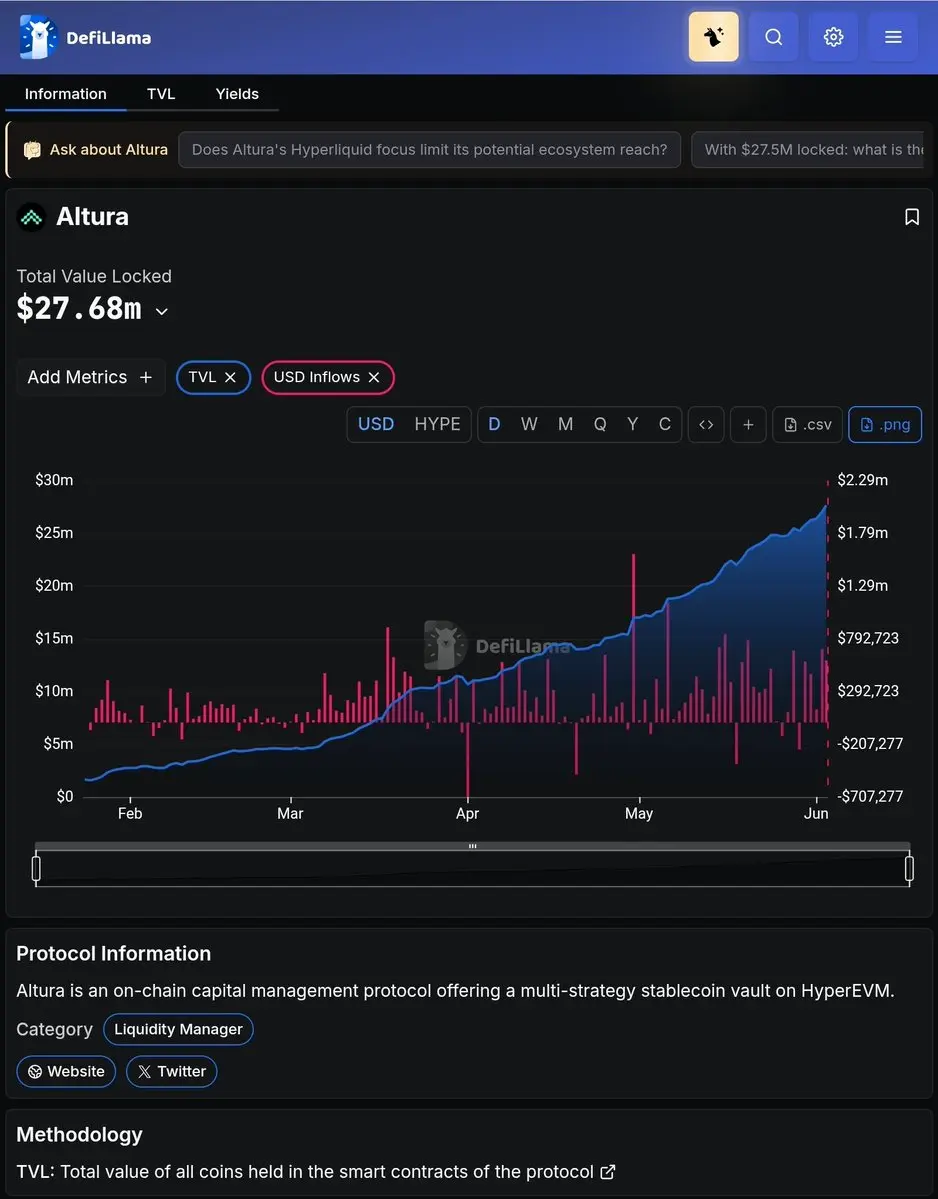Image resolution: width=938 pixels, height=1199 pixels.
Task: Switch to the Information tab
Action: (x=66, y=94)
